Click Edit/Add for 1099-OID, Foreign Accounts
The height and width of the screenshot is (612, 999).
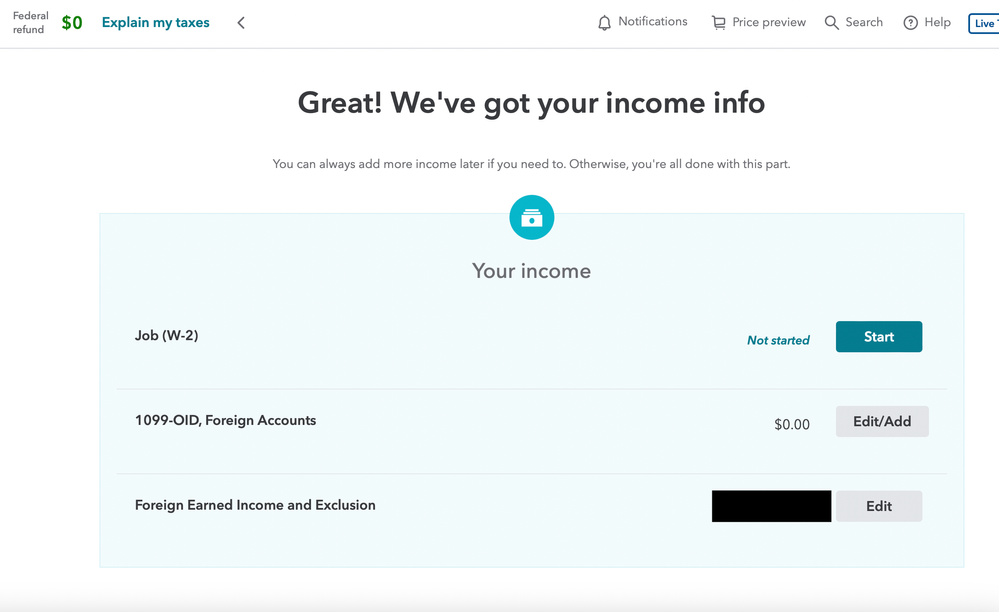coord(882,421)
